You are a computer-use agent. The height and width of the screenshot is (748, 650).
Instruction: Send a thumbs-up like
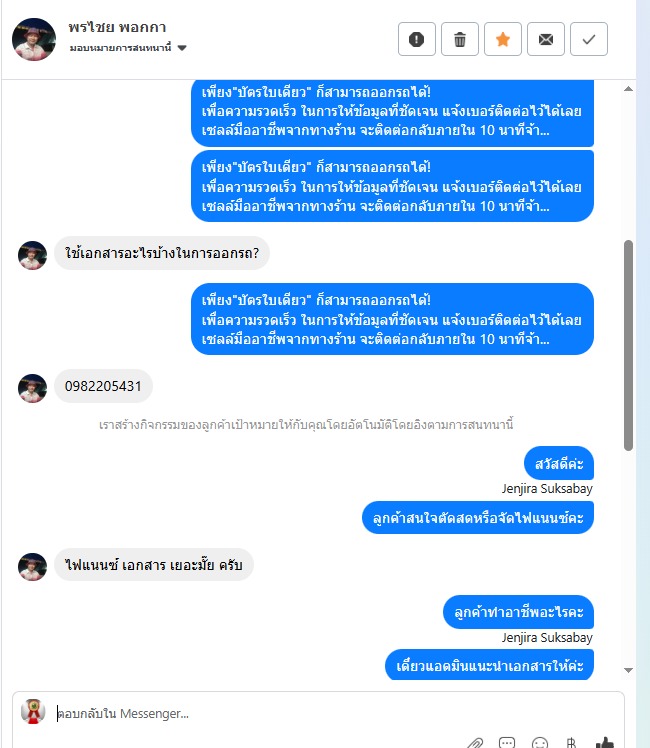604,742
